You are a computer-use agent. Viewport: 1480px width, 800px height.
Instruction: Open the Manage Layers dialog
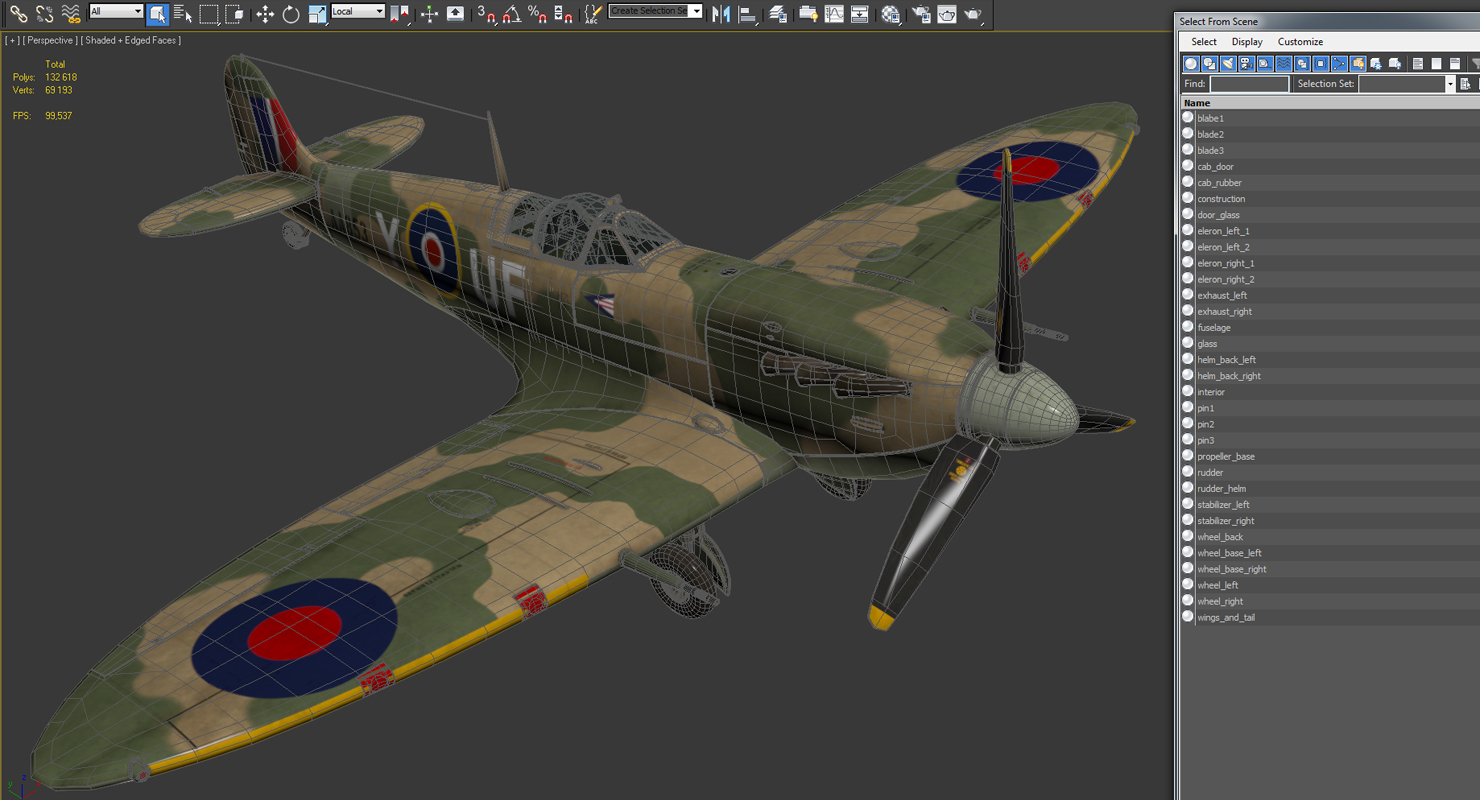click(778, 14)
